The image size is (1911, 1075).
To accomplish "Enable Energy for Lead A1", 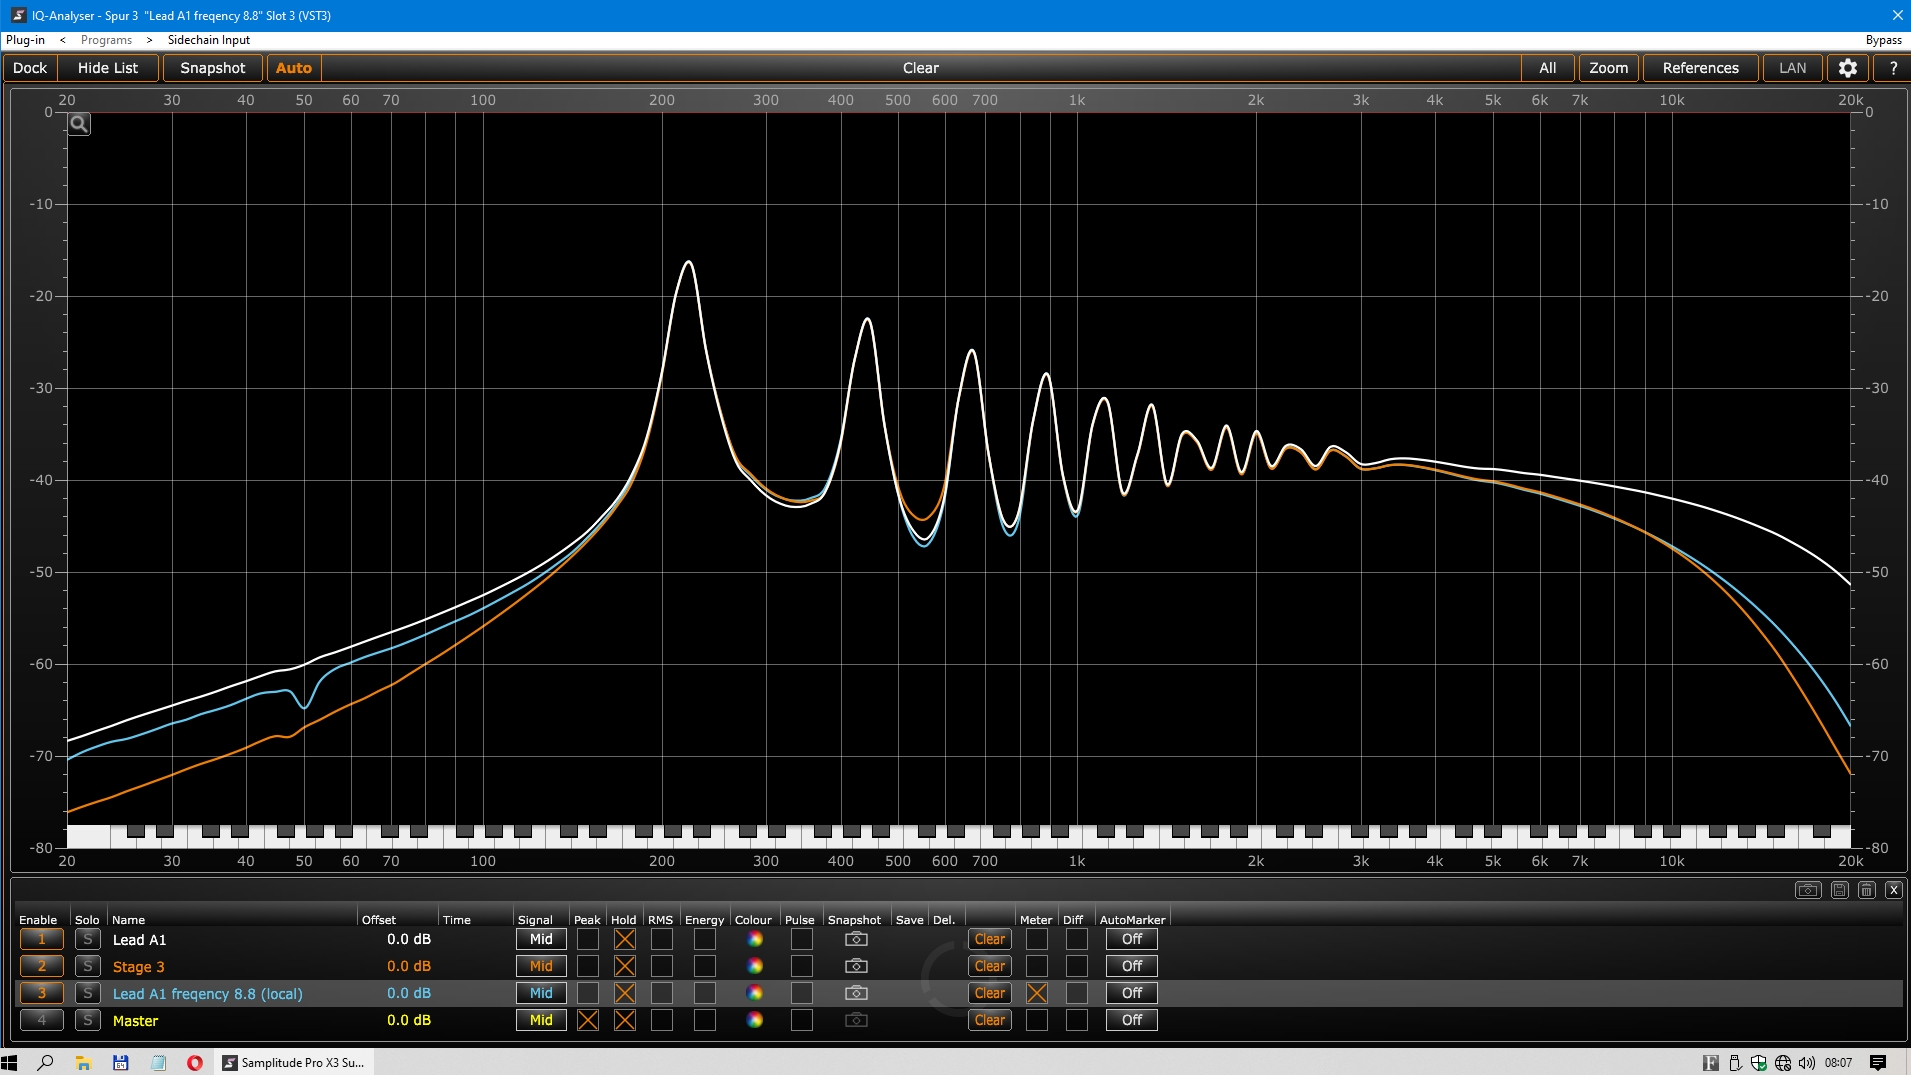I will click(x=705, y=939).
